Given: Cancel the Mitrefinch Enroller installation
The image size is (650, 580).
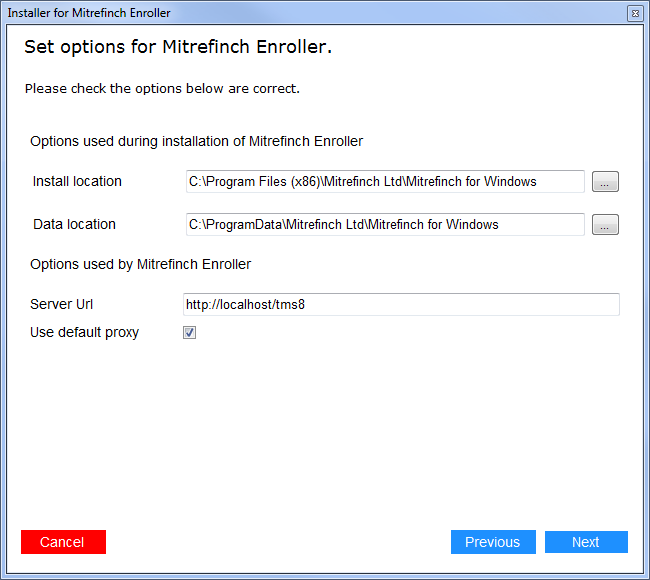Looking at the screenshot, I should [x=63, y=542].
